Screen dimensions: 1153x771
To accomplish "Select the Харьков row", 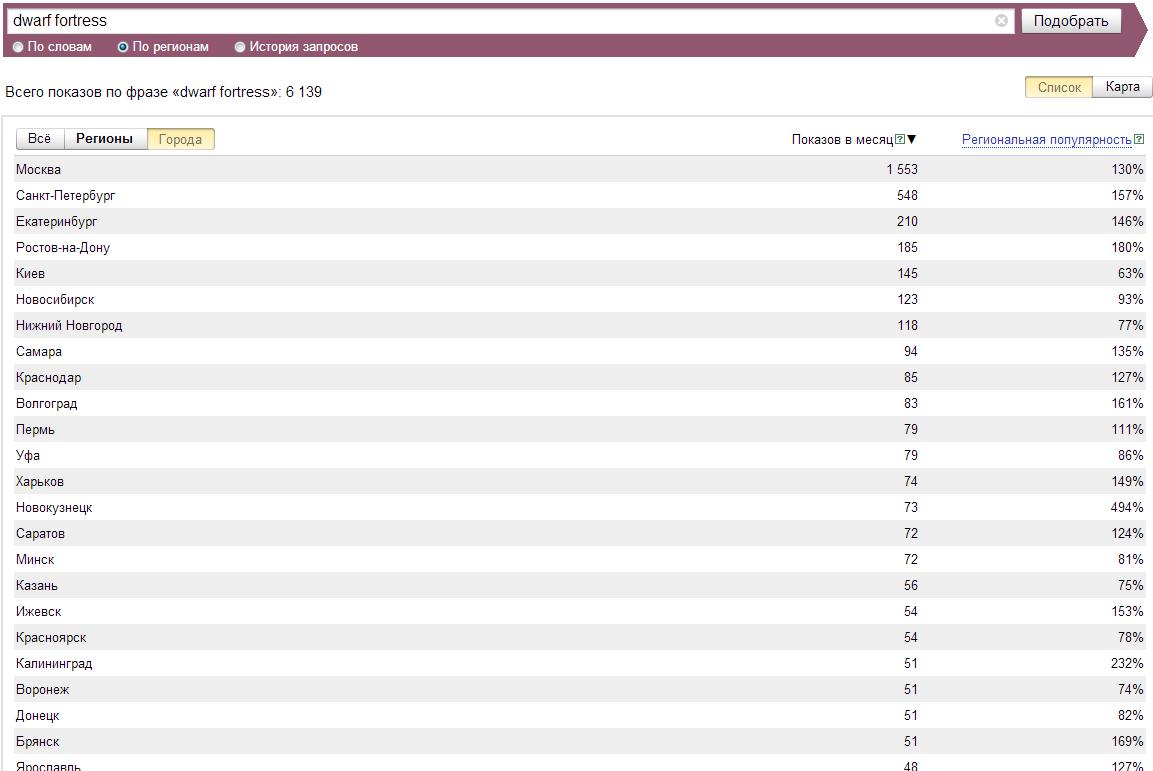I will pyautogui.click(x=579, y=481).
